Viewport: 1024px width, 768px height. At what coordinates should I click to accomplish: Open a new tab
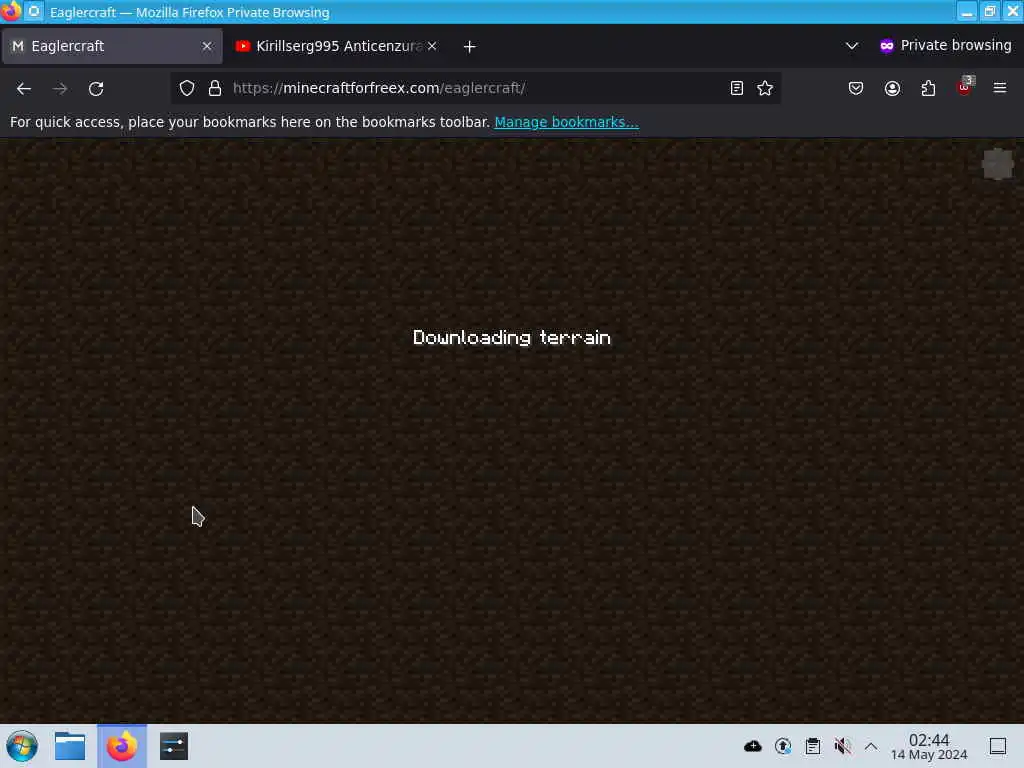tap(470, 46)
